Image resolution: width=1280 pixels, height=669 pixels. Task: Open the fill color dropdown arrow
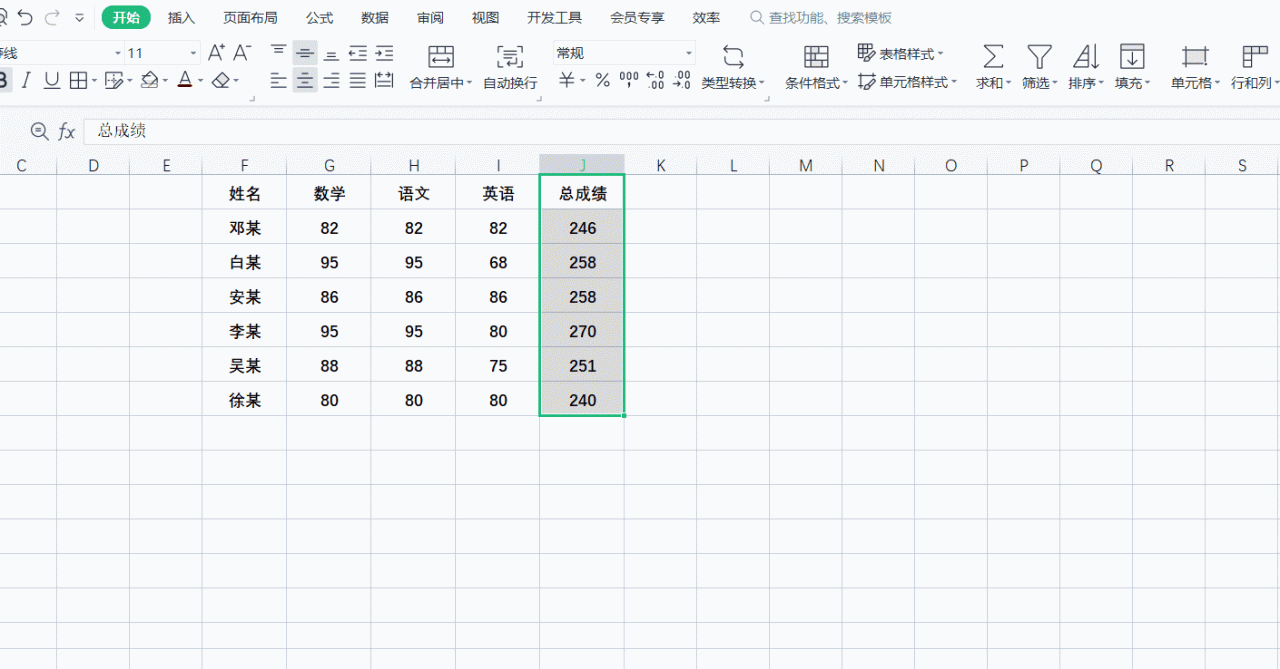166,81
